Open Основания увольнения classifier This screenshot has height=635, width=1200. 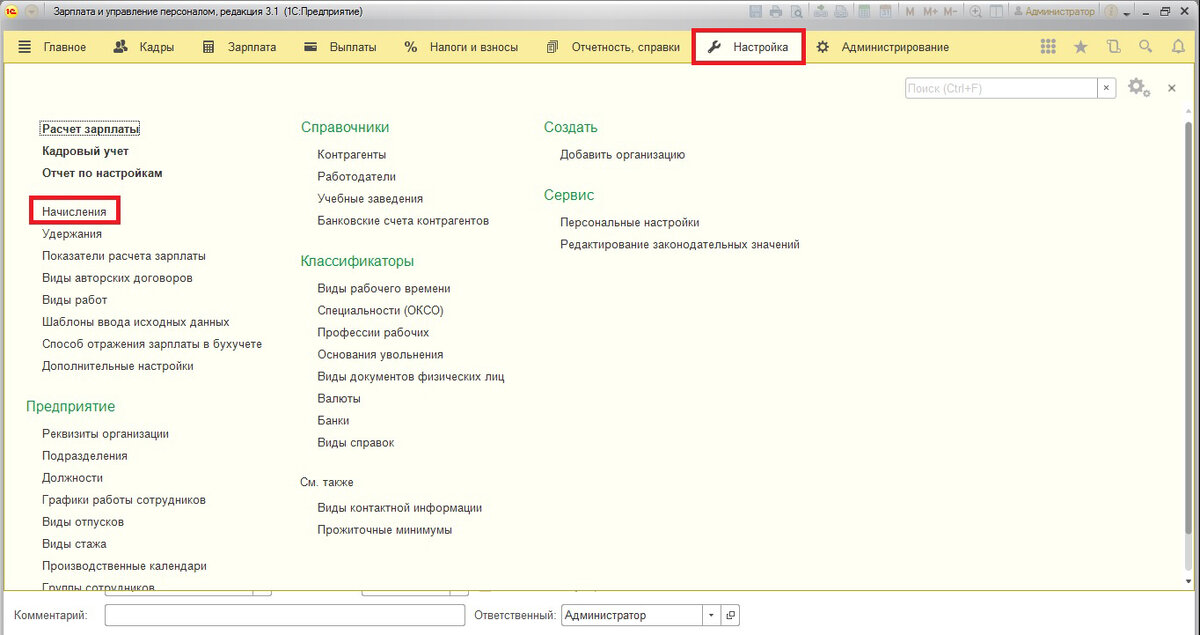380,354
